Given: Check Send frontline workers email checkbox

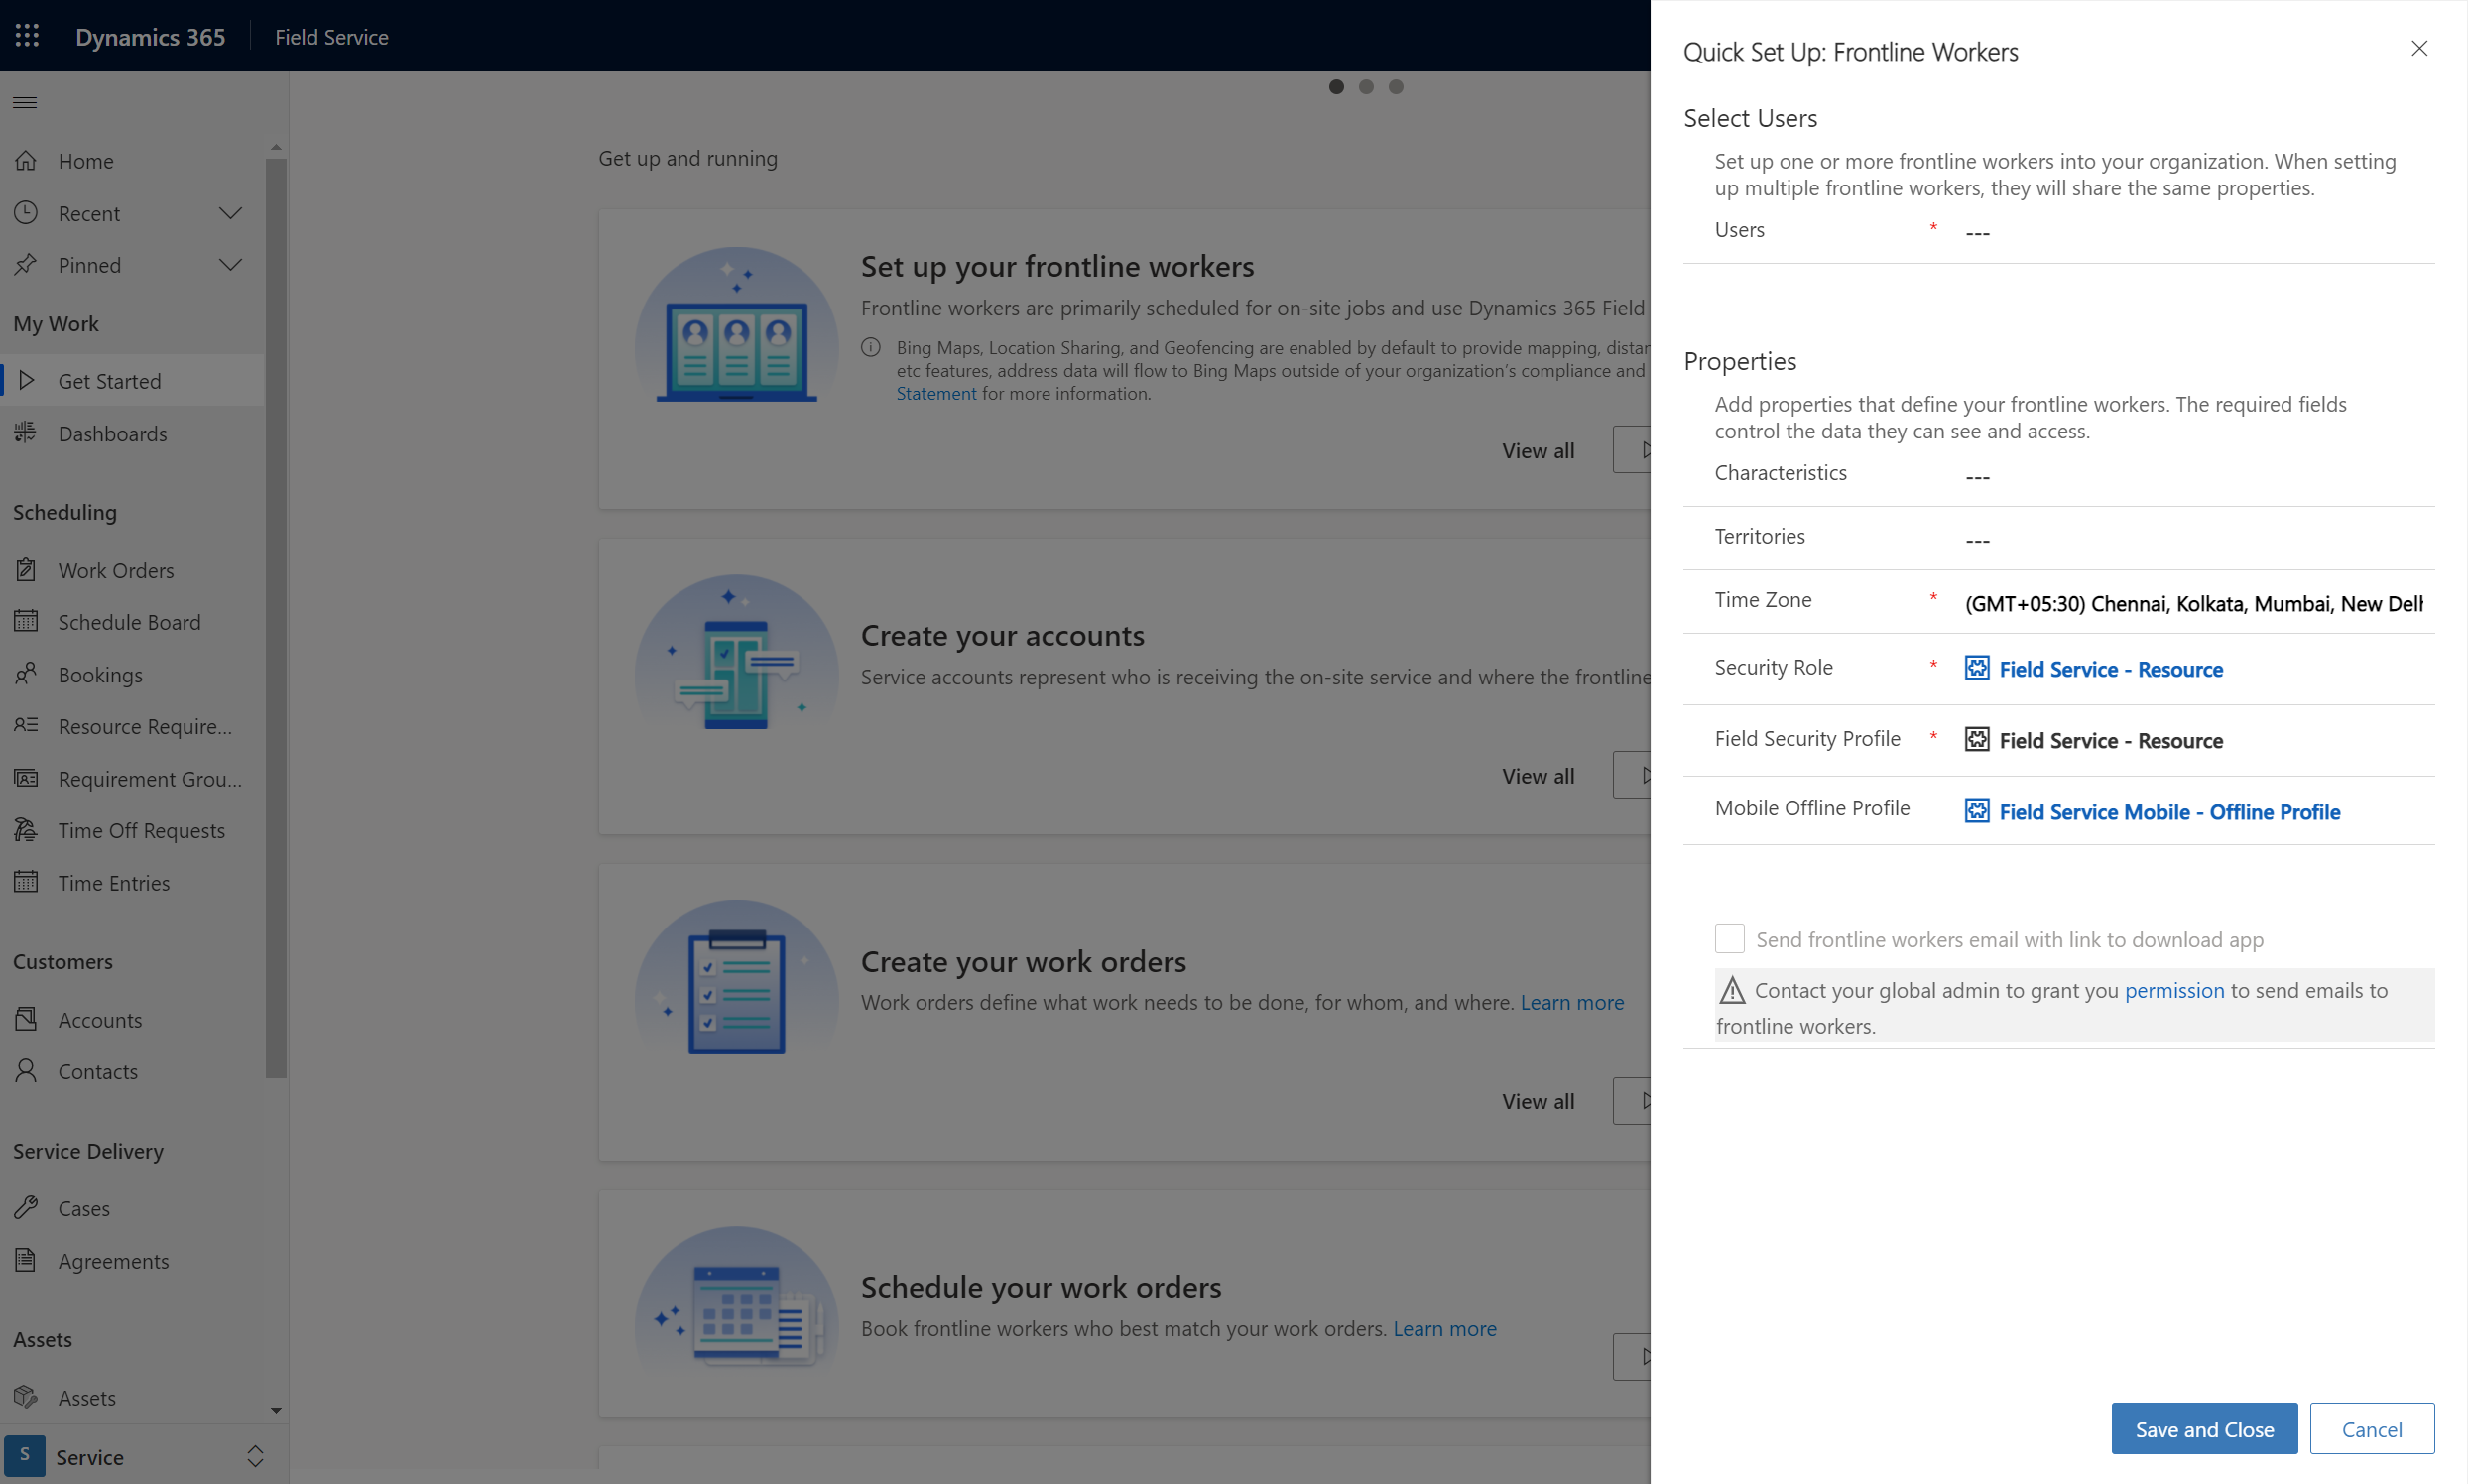Looking at the screenshot, I should (x=1729, y=938).
